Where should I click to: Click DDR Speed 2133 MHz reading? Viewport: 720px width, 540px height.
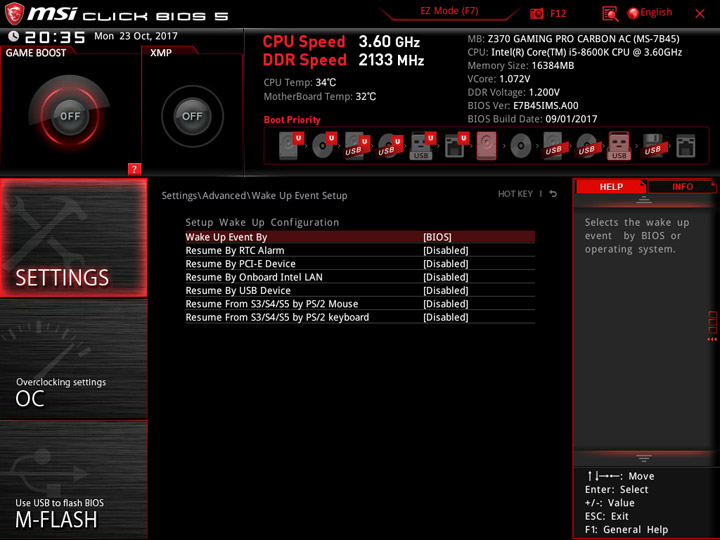pyautogui.click(x=343, y=60)
